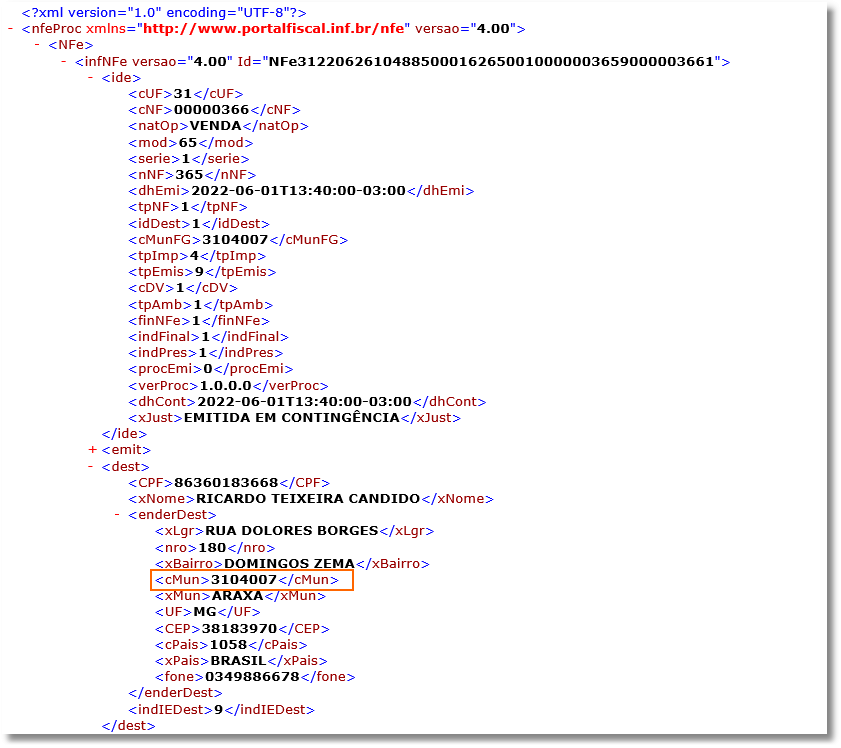Click the indFinal element line
The image size is (841, 748).
[x=209, y=337]
